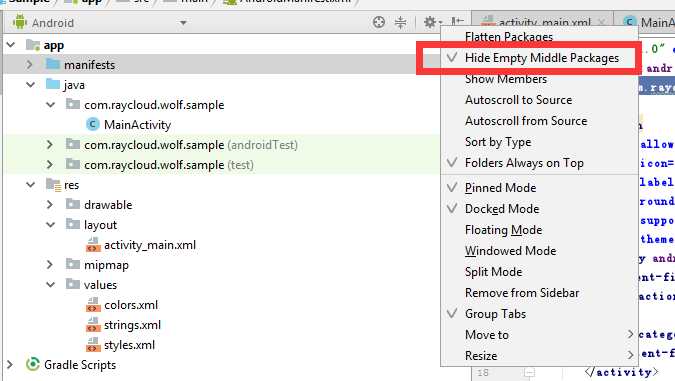Click the Android robot icon
The image size is (675, 381).
coord(20,22)
